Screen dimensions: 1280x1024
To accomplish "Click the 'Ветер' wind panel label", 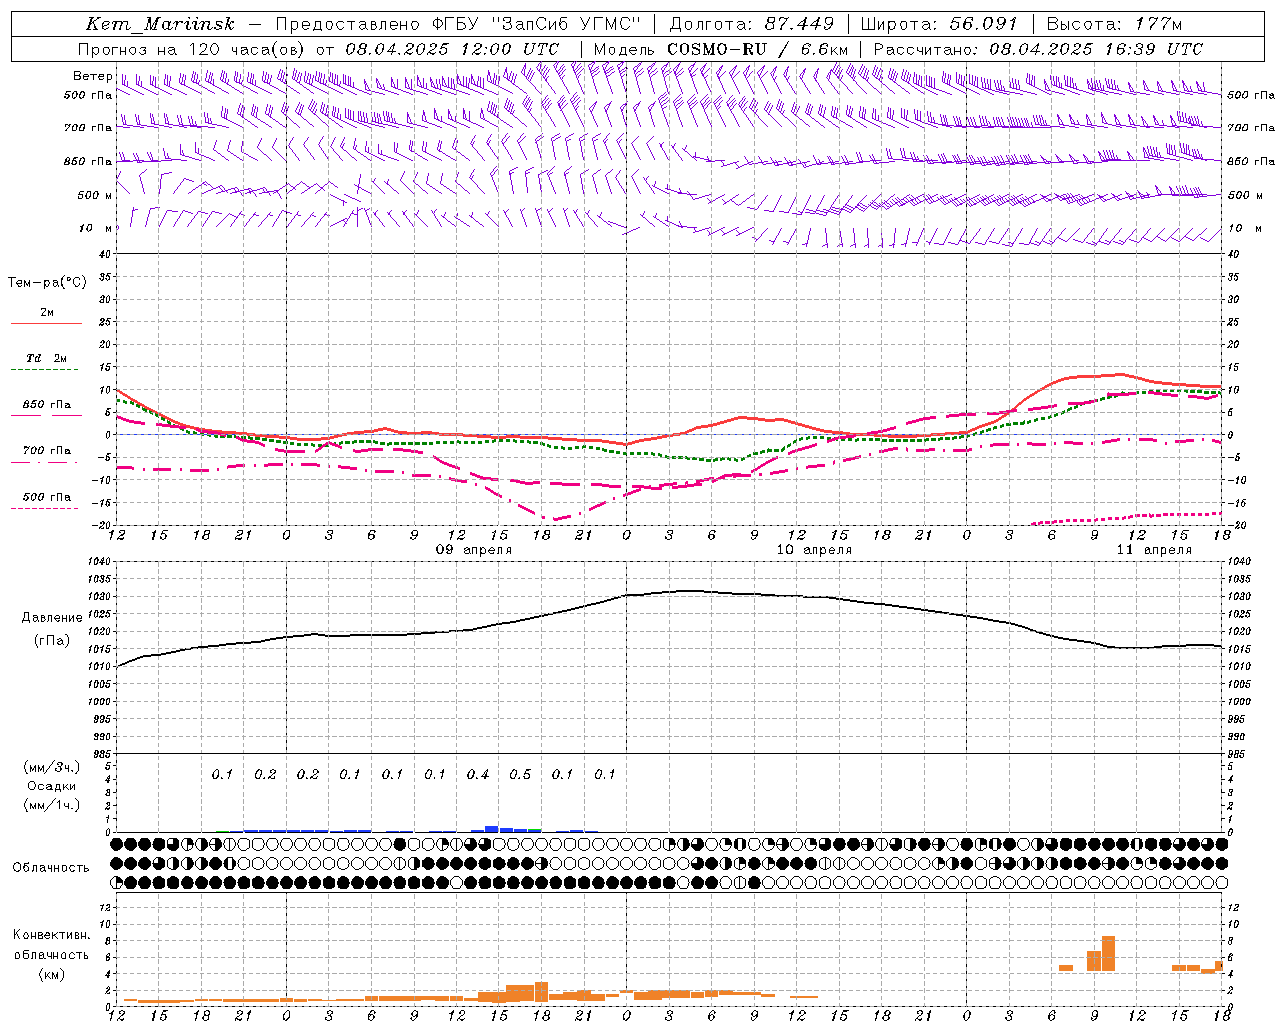I will 92,76.
